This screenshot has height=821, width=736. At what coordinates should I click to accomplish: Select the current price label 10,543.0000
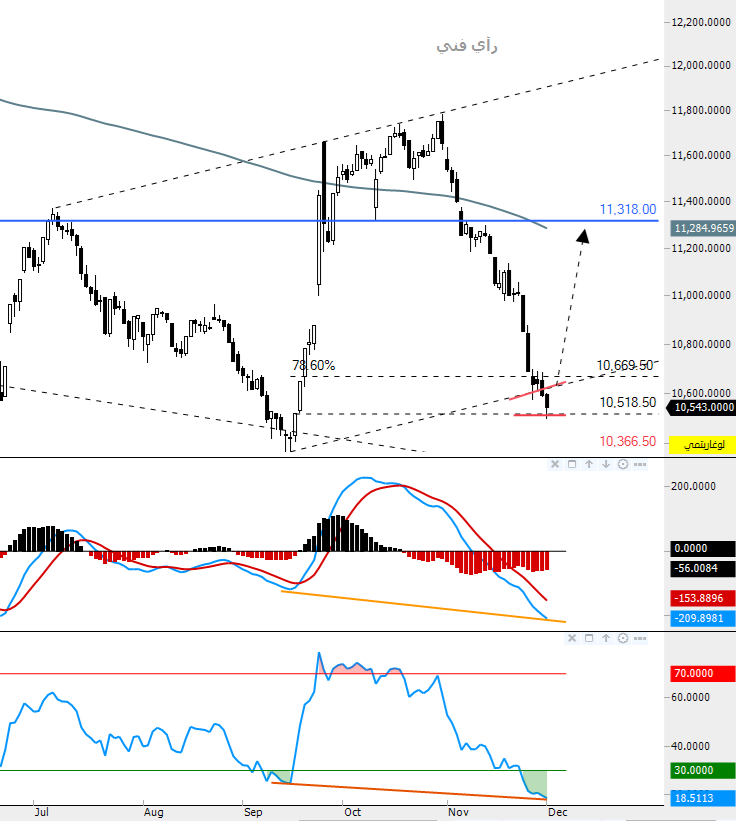coord(701,407)
